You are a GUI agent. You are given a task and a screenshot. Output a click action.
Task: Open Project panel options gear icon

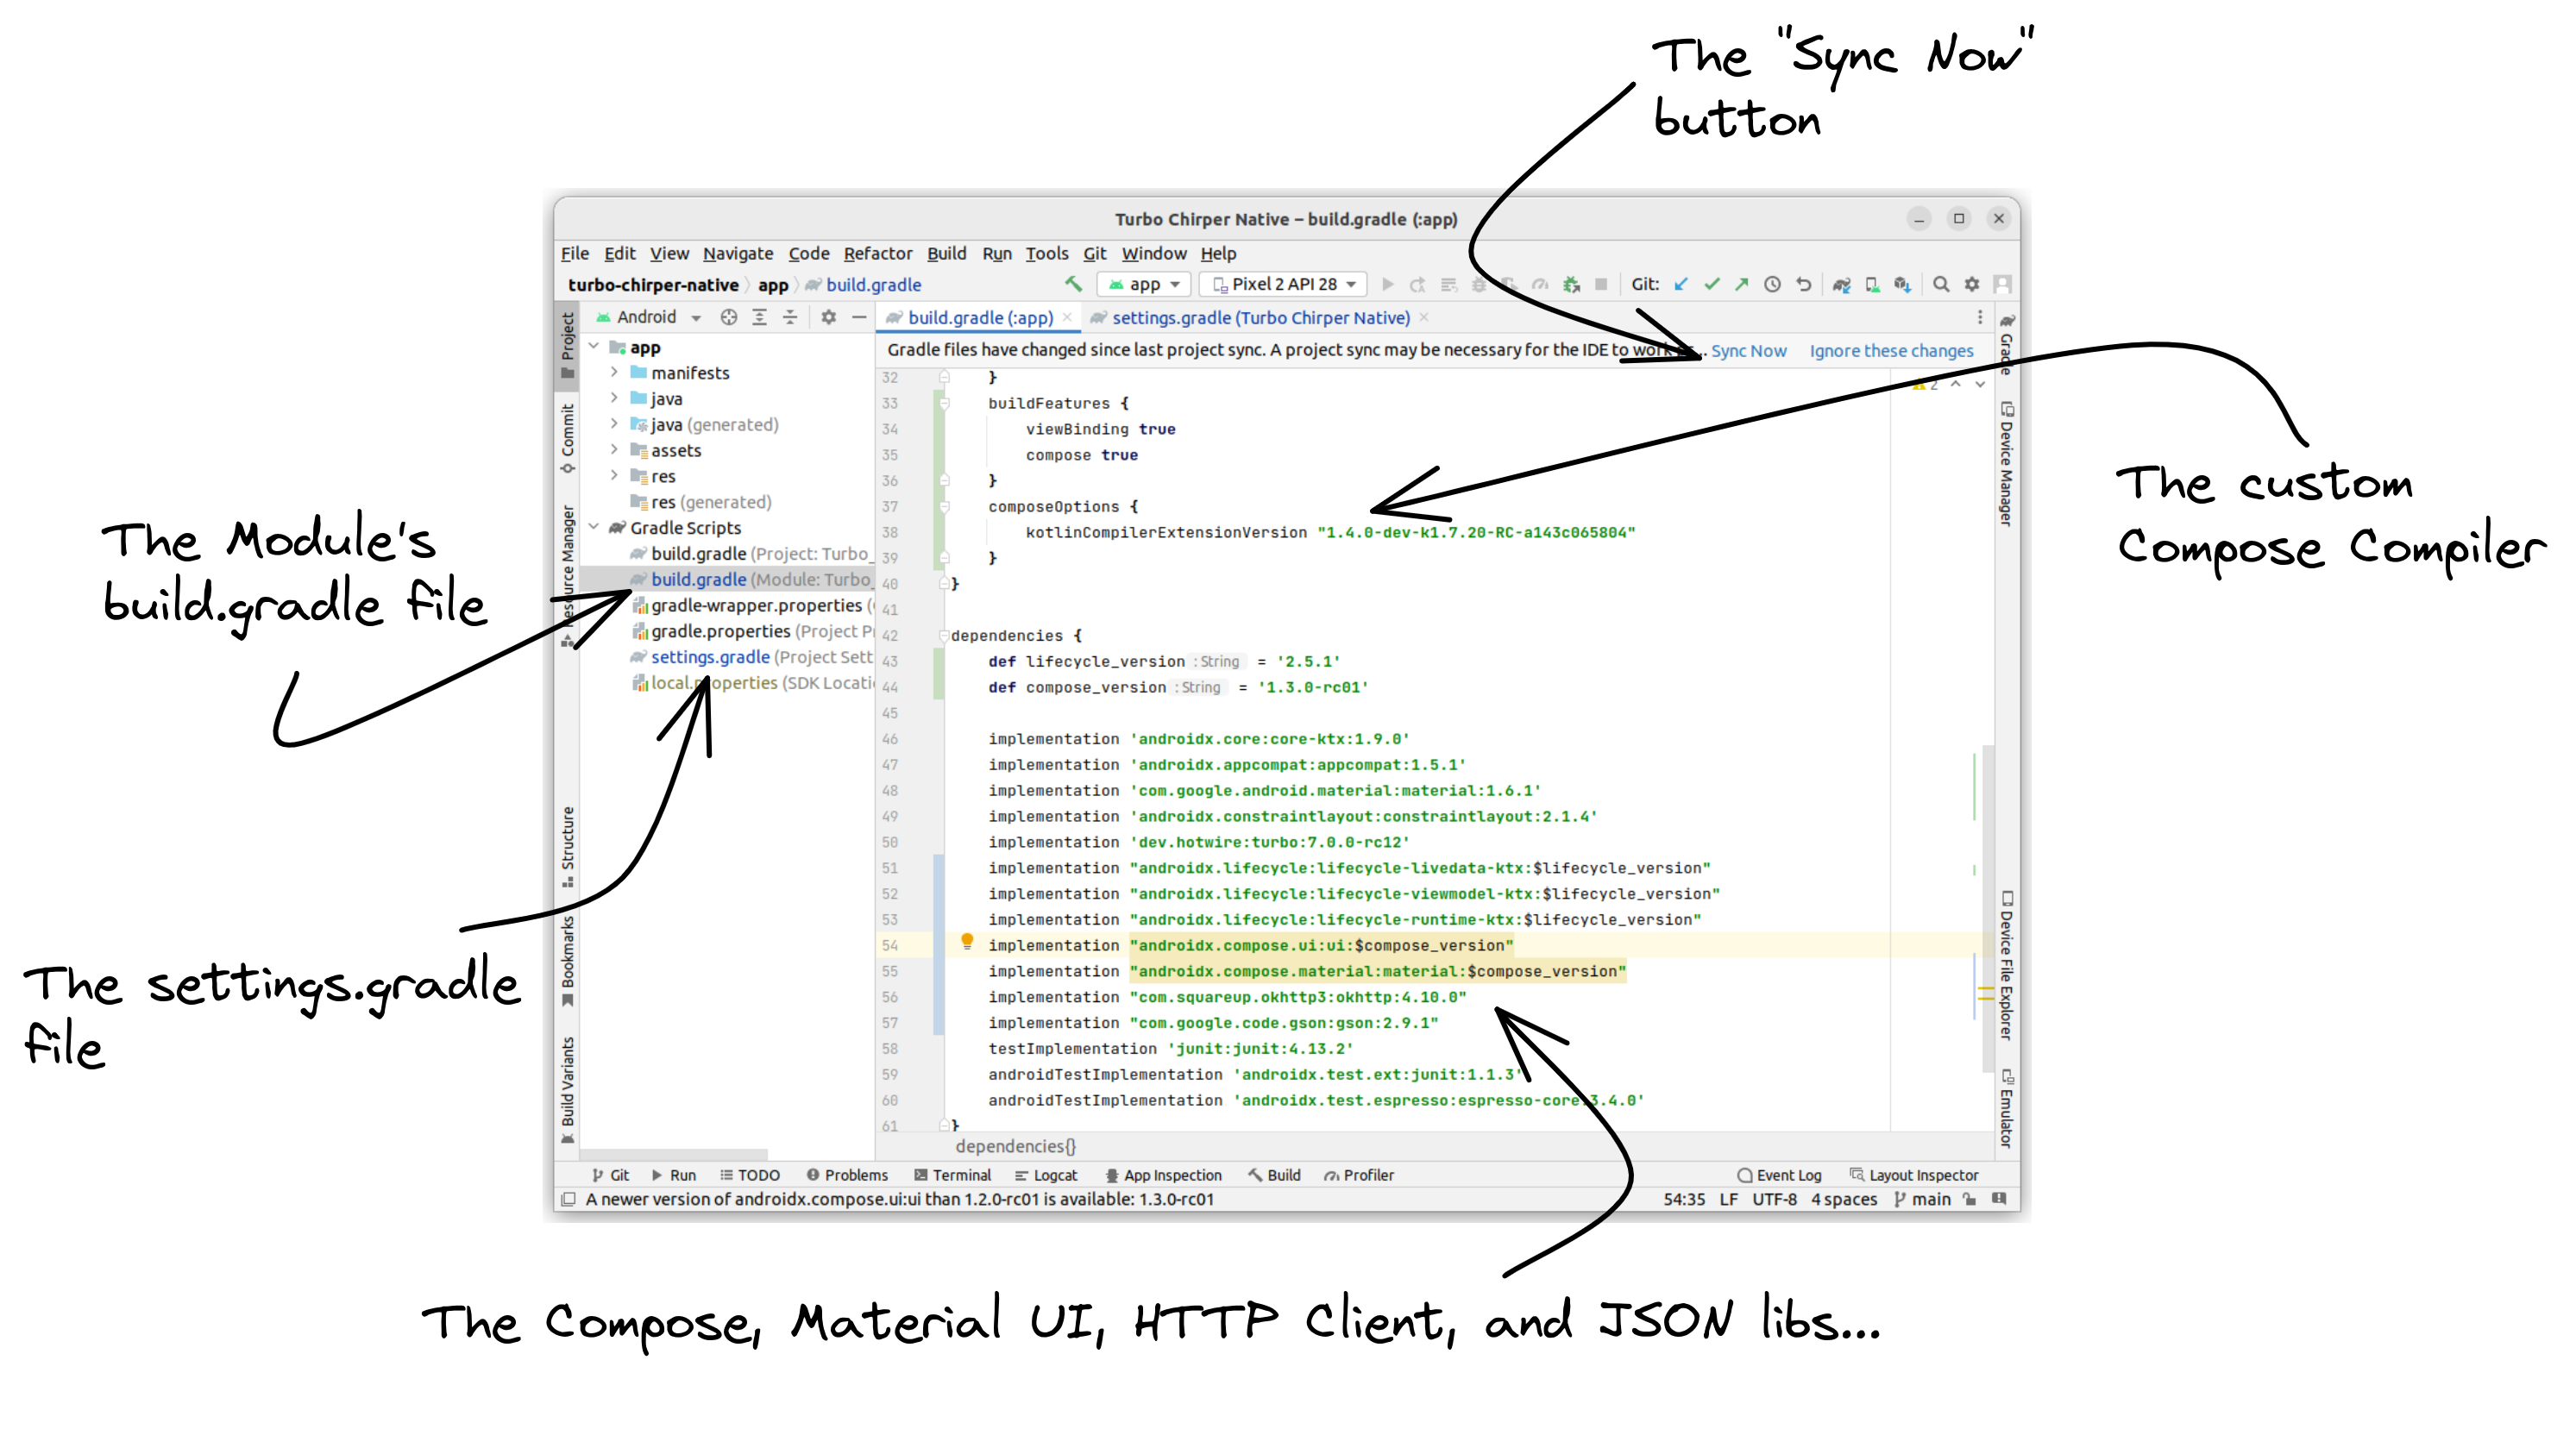tap(828, 317)
